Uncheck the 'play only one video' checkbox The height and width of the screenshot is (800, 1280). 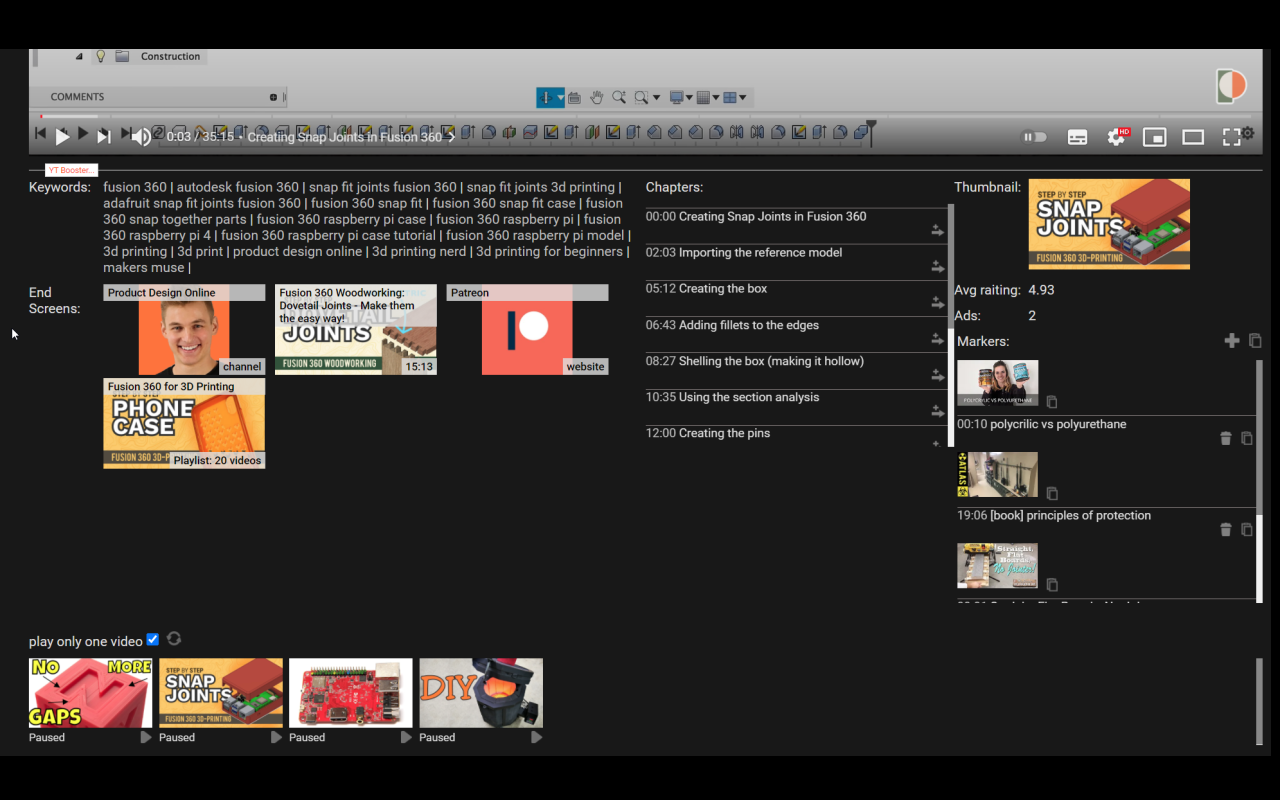click(153, 640)
